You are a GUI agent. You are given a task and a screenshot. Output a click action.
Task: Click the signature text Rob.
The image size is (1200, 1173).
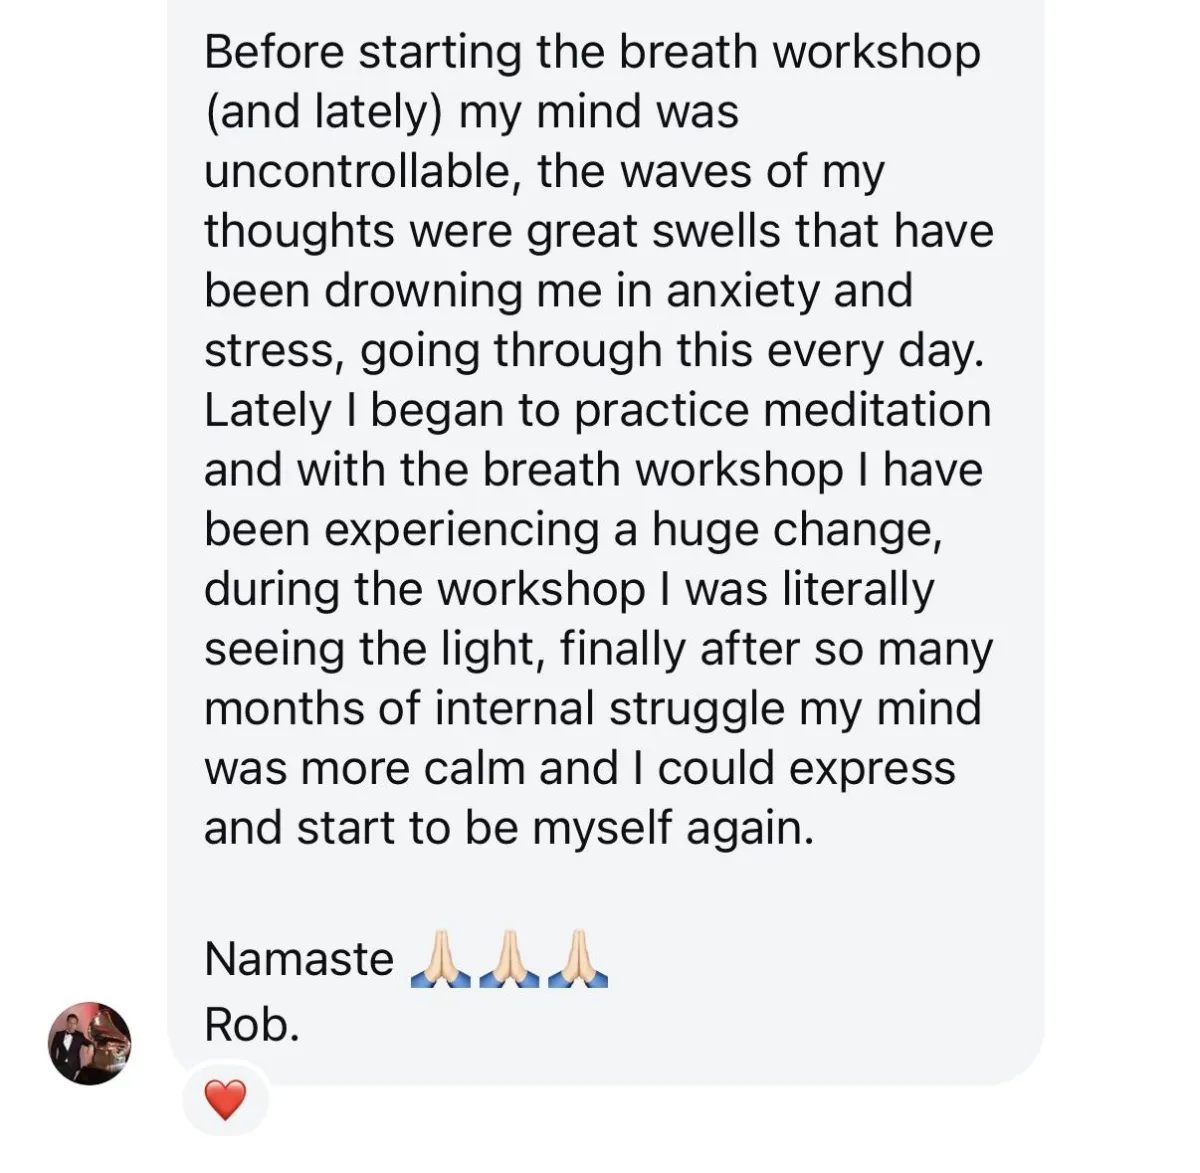click(x=252, y=1023)
